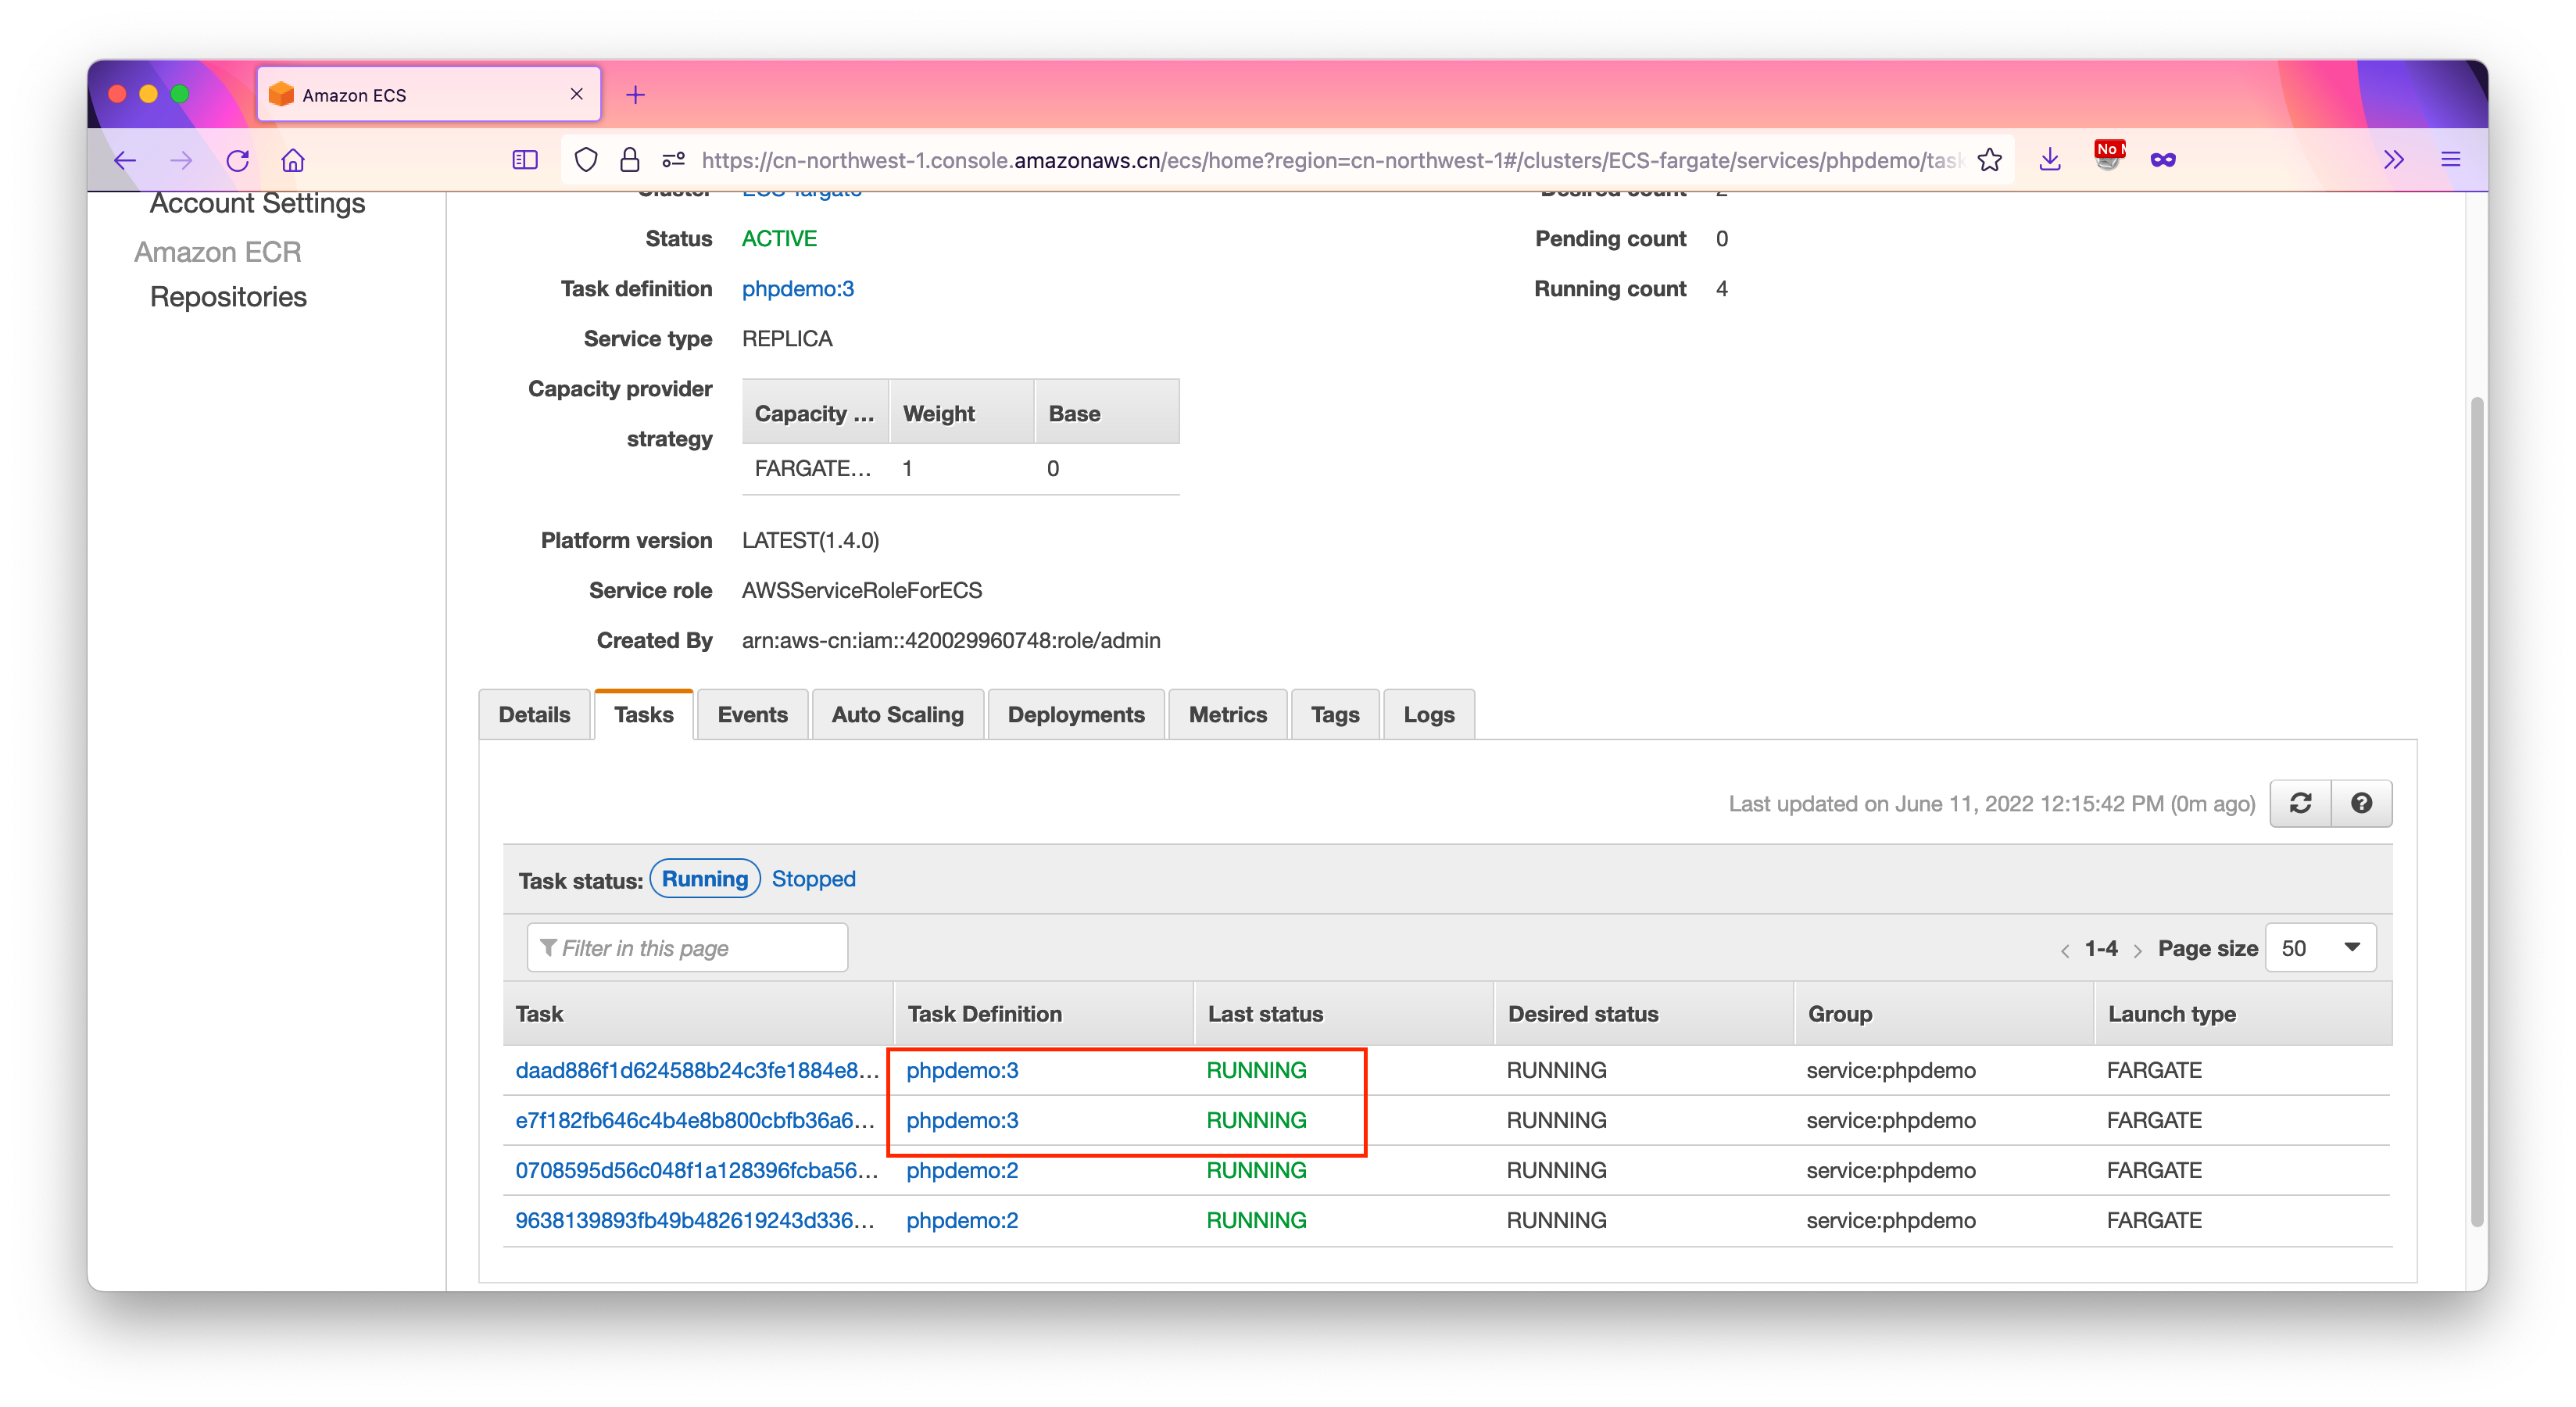
Task: Open phpdemo:2 definition in the 0708595d row
Action: [x=962, y=1170]
